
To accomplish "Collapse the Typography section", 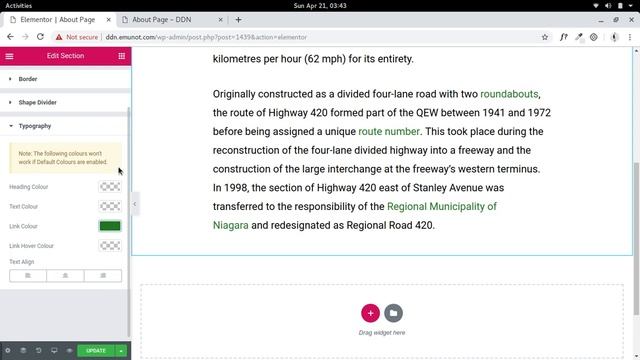I will click(x=65, y=126).
